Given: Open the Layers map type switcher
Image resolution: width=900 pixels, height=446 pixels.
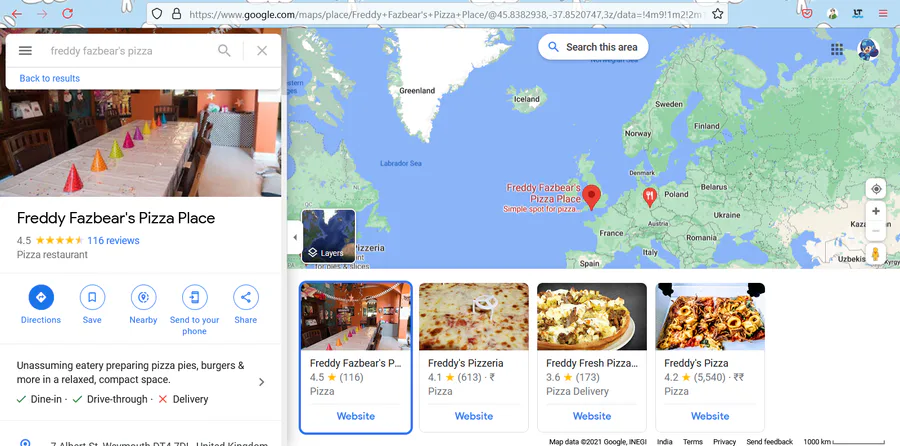Looking at the screenshot, I should pos(328,236).
